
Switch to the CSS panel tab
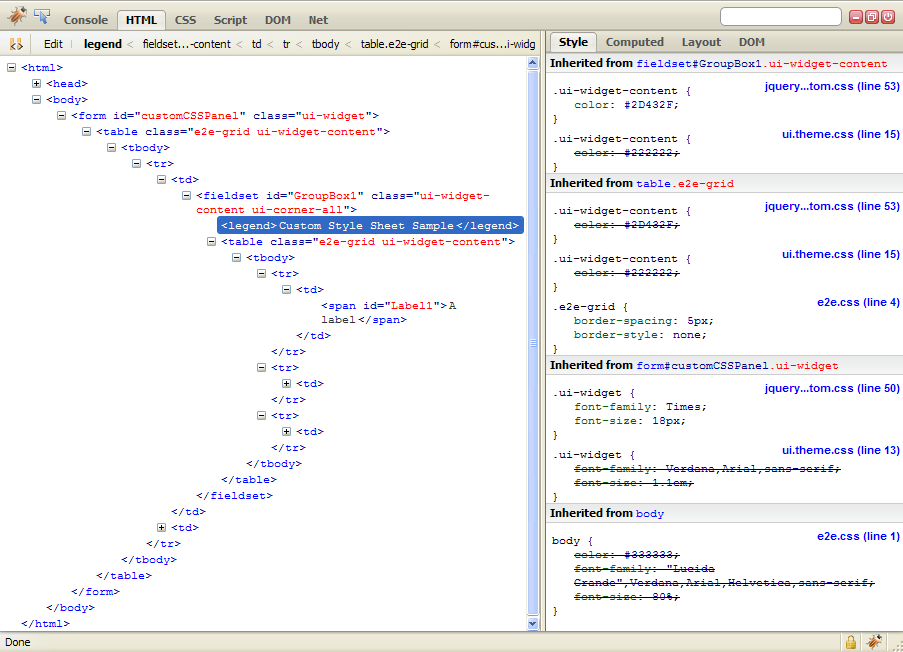(185, 19)
